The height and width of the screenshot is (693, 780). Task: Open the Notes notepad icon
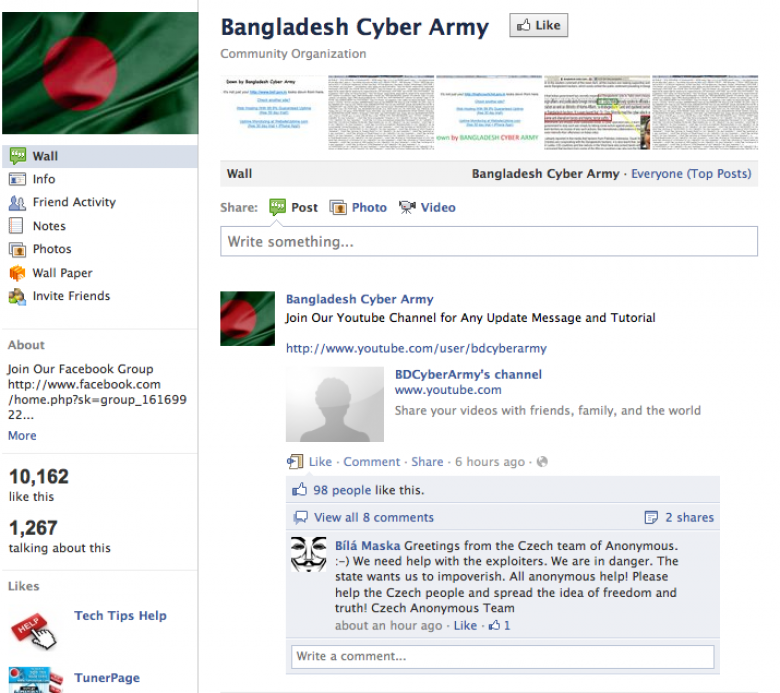tap(16, 226)
